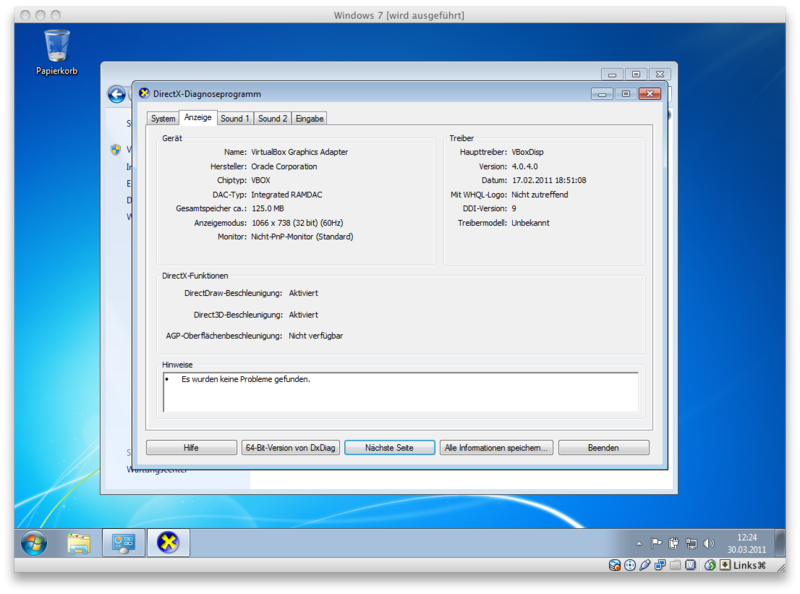This screenshot has height=594, width=800.
Task: Click the VirtualBox hard disk activity icon
Action: pos(615,565)
